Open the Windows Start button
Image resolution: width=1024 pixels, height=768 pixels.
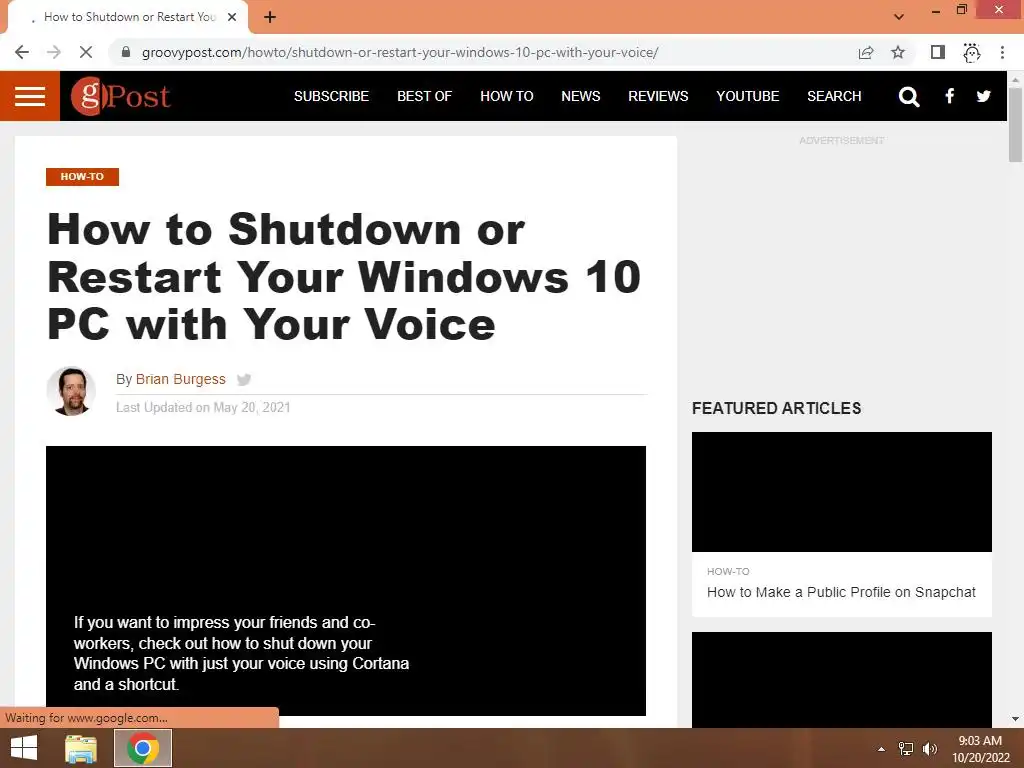24,748
